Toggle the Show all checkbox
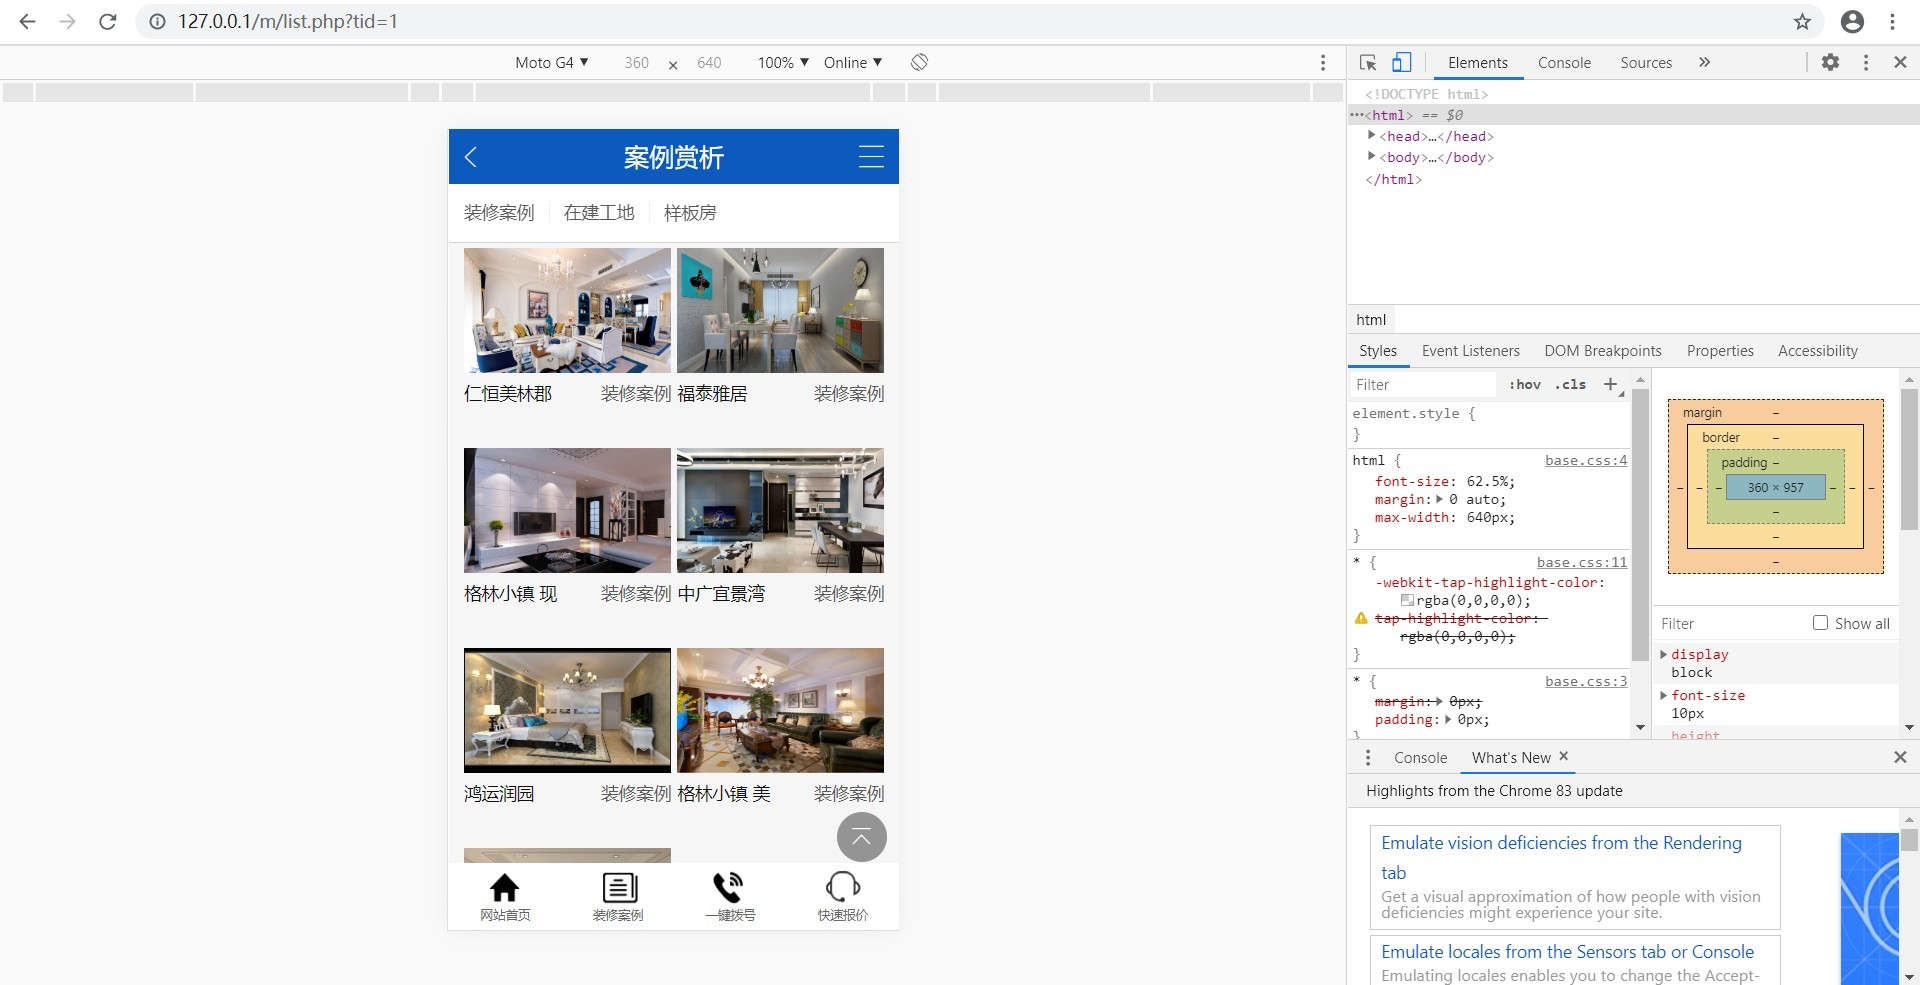1920x985 pixels. [1820, 623]
